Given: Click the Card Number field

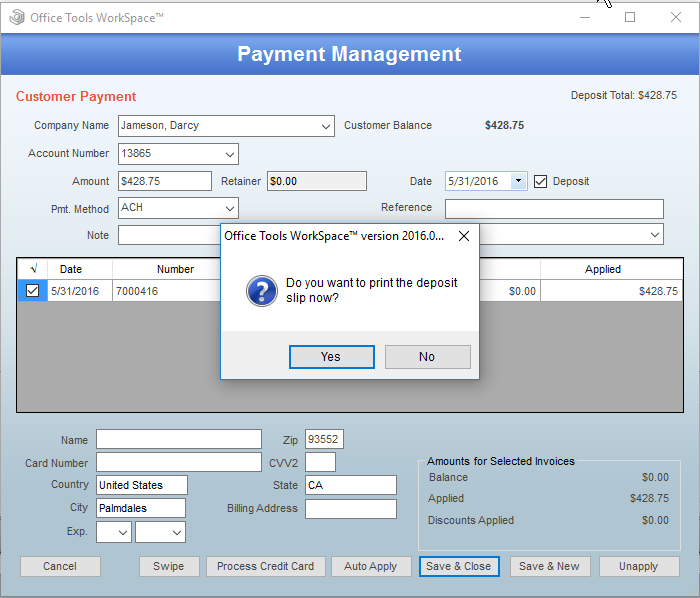Looking at the screenshot, I should pyautogui.click(x=179, y=462).
